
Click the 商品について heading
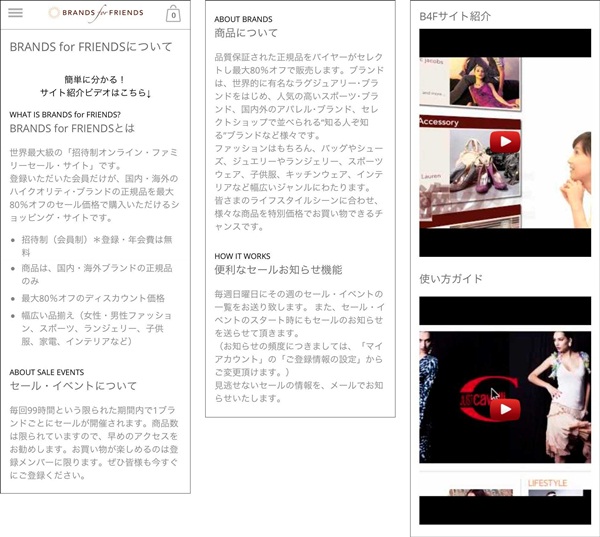pyautogui.click(x=246, y=33)
